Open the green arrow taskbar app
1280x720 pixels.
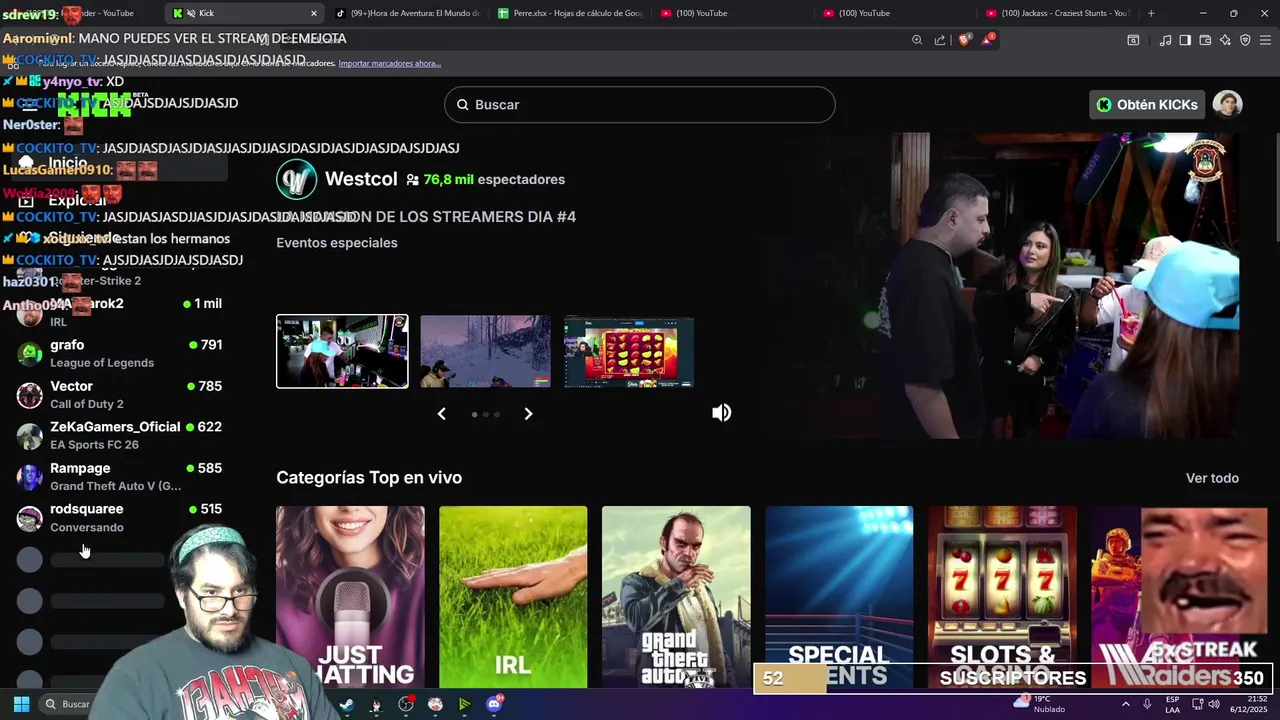[x=464, y=704]
